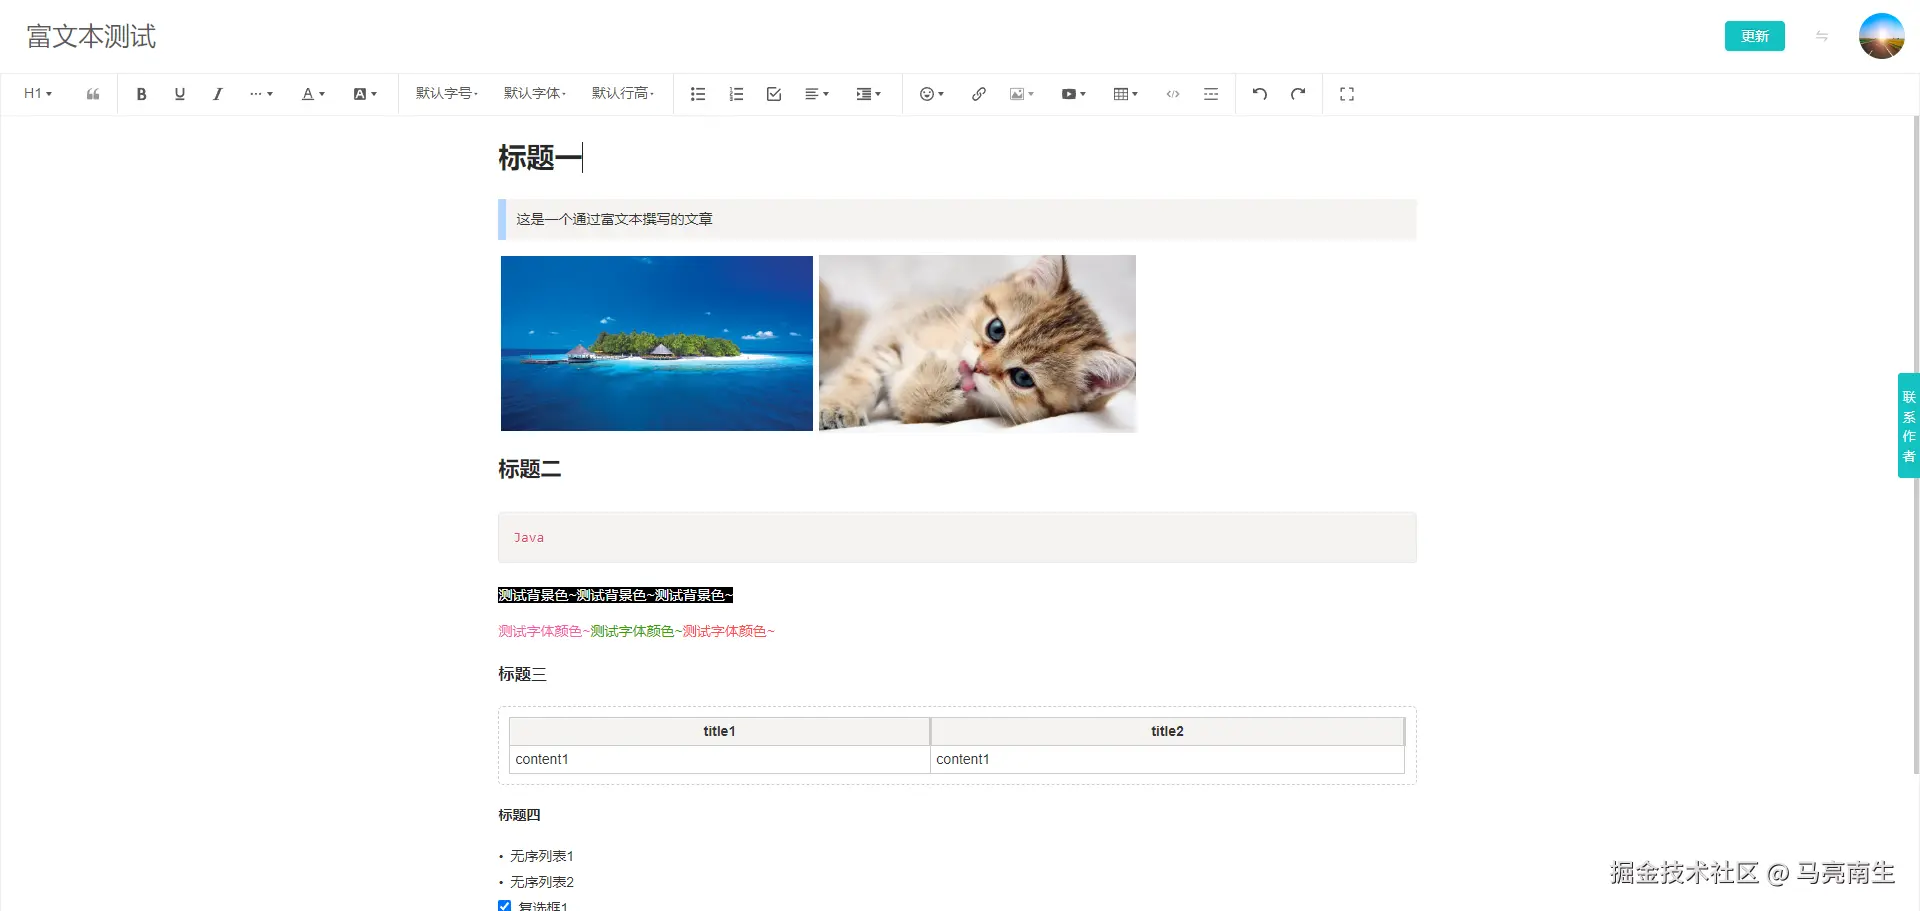Insert an ordered list

coord(736,93)
